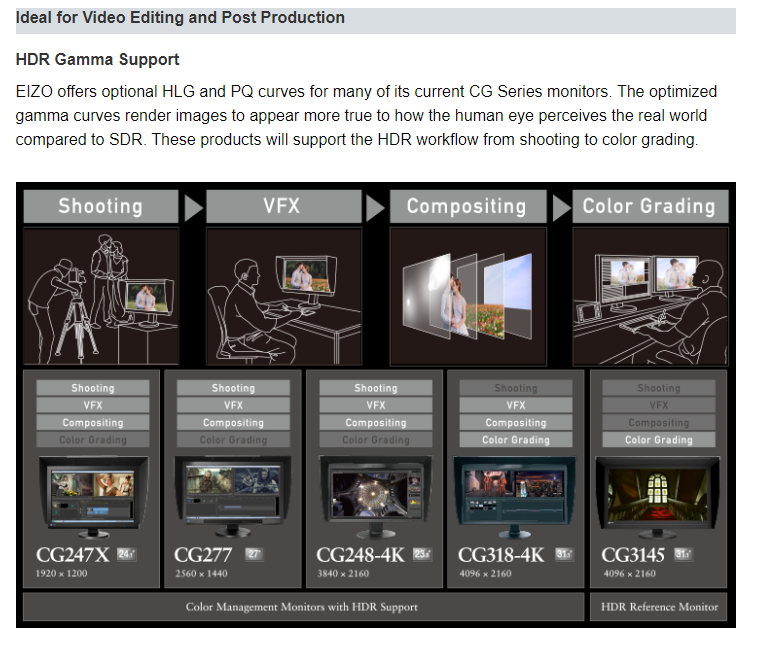Click the size badge beside CG318-4K

pos(564,554)
